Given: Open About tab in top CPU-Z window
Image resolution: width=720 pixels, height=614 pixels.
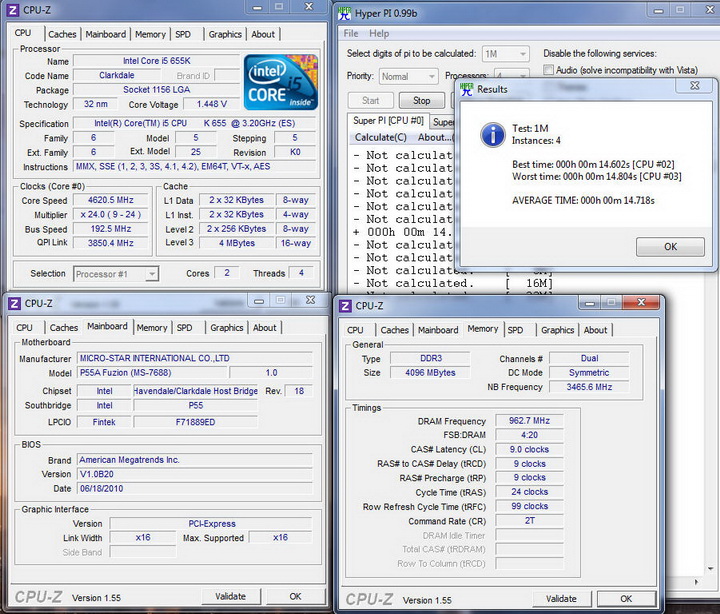Looking at the screenshot, I should (263, 34).
